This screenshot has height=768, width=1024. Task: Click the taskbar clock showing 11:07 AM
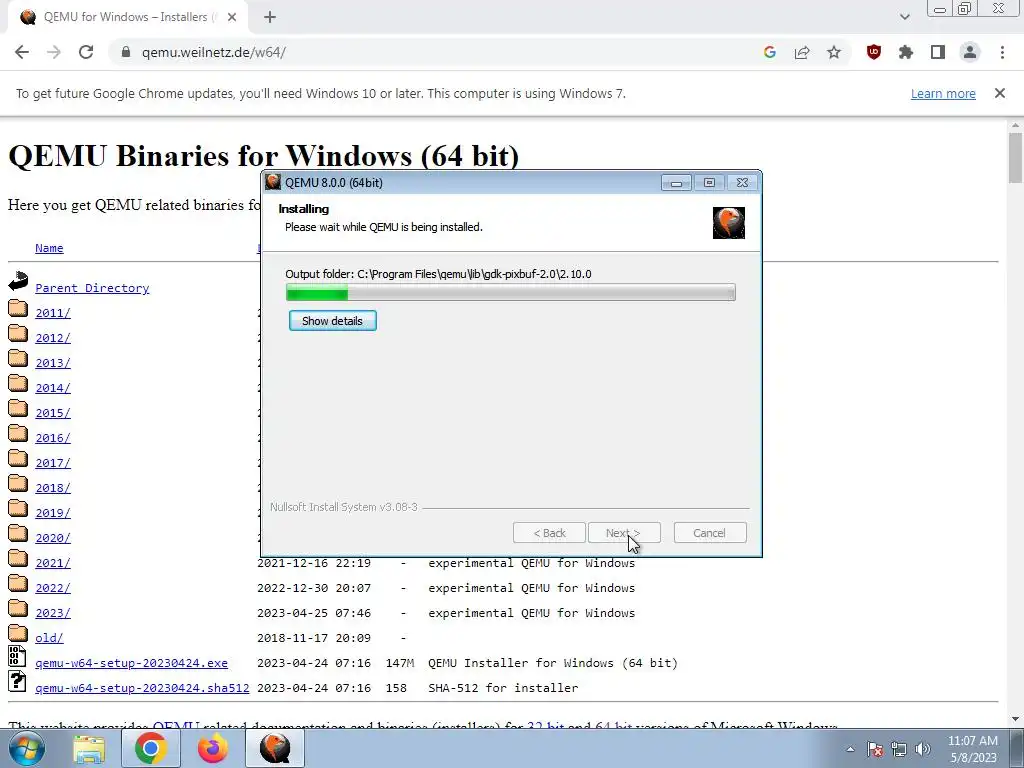click(x=973, y=749)
